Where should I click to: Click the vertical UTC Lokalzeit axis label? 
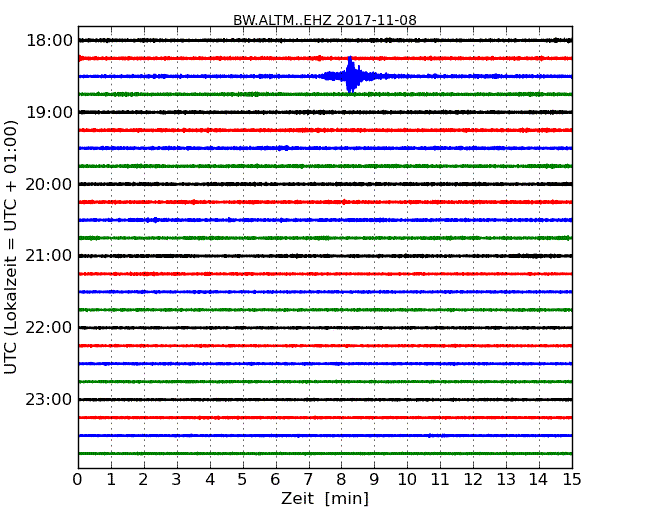11,247
